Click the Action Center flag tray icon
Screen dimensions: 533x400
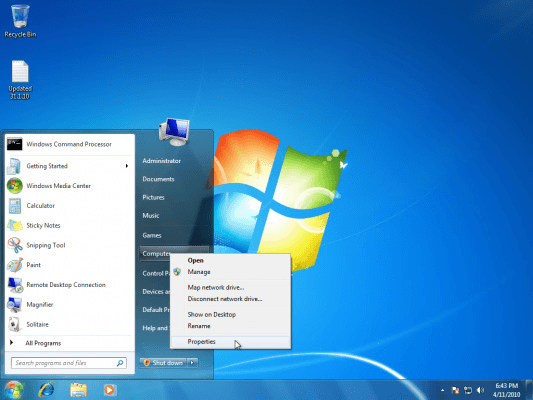(455, 390)
